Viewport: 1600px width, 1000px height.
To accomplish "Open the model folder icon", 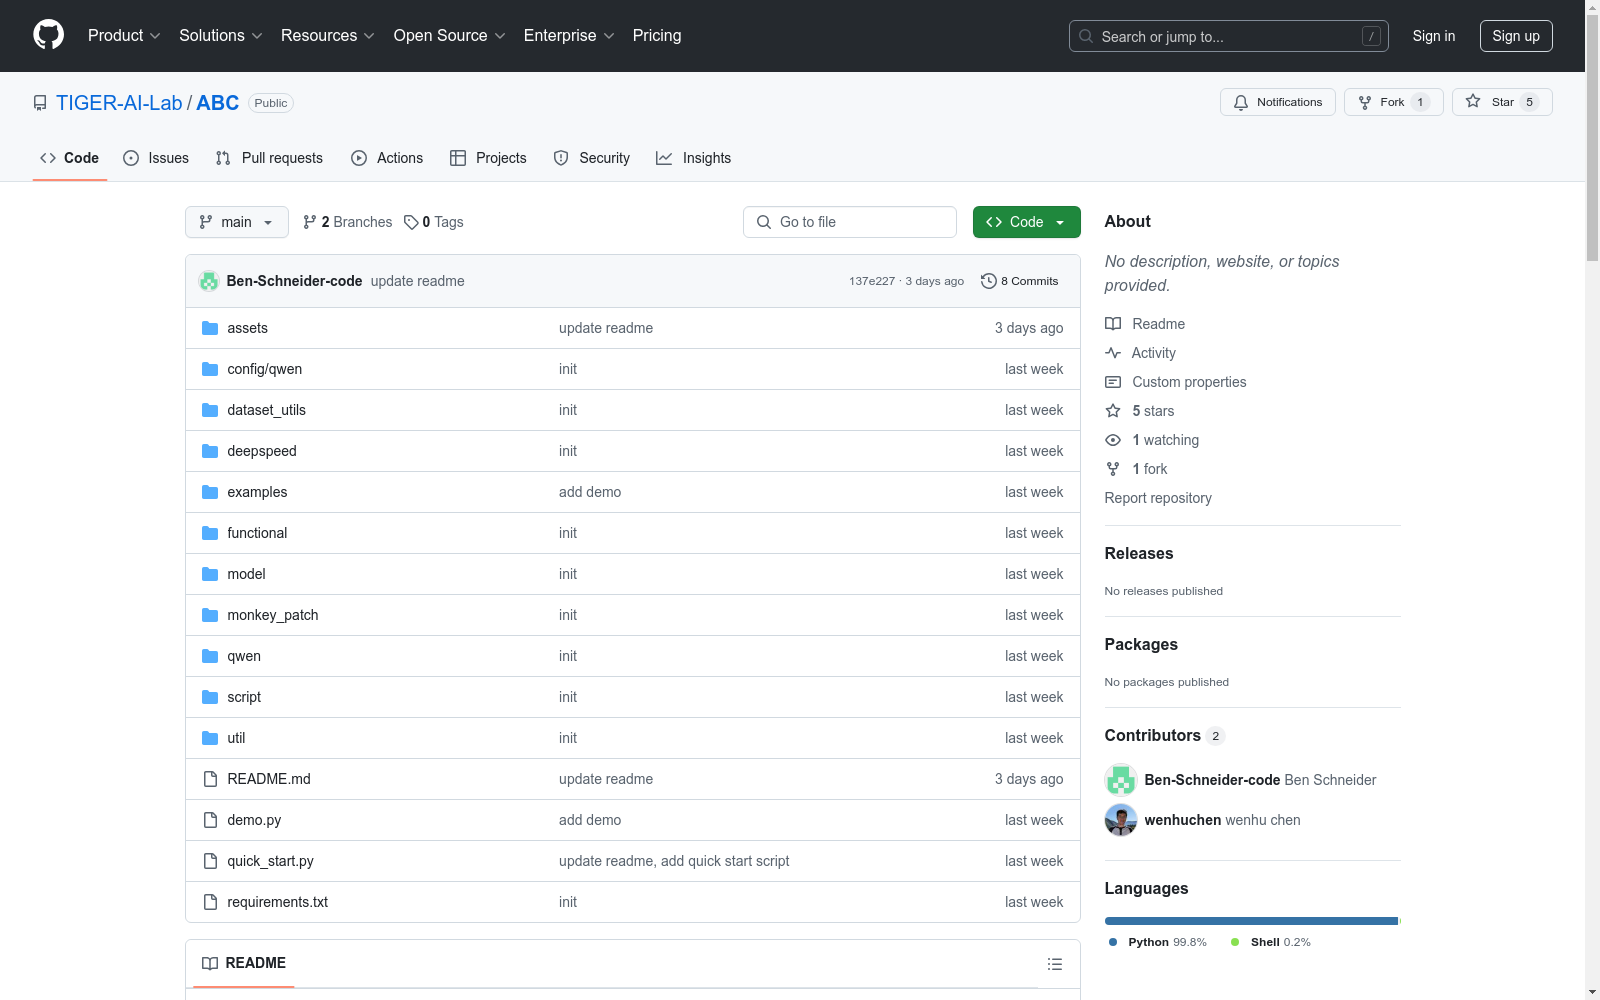I will (x=210, y=574).
